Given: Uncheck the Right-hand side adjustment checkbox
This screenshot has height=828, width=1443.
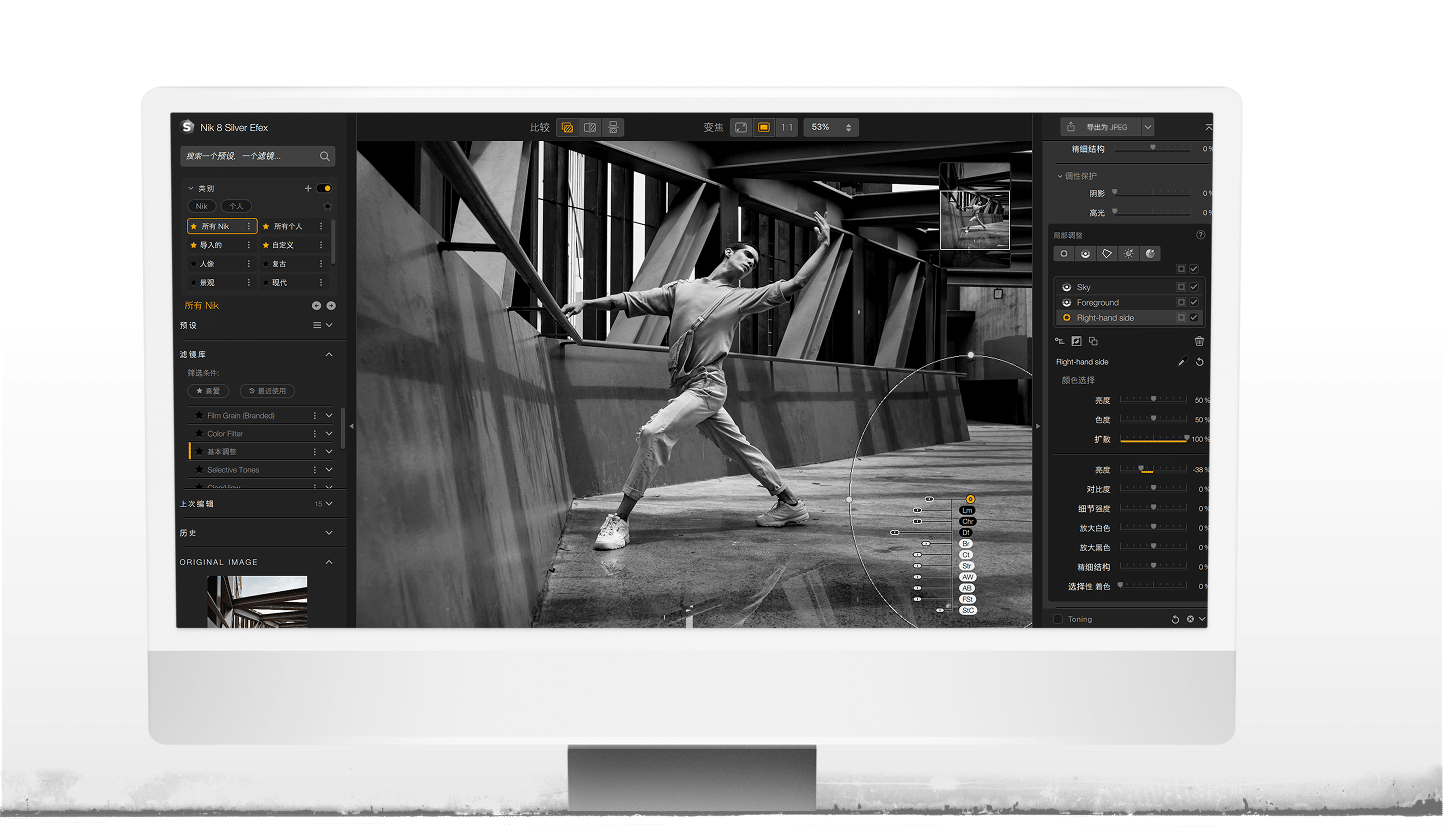Looking at the screenshot, I should click(1194, 317).
